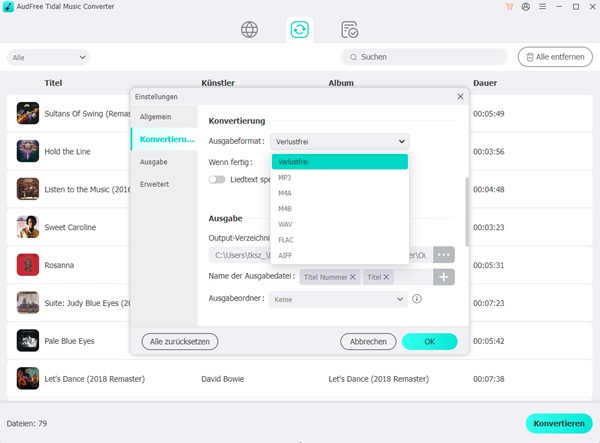The image size is (600, 443).
Task: Click the David Bowie artist cell
Action: point(223,379)
